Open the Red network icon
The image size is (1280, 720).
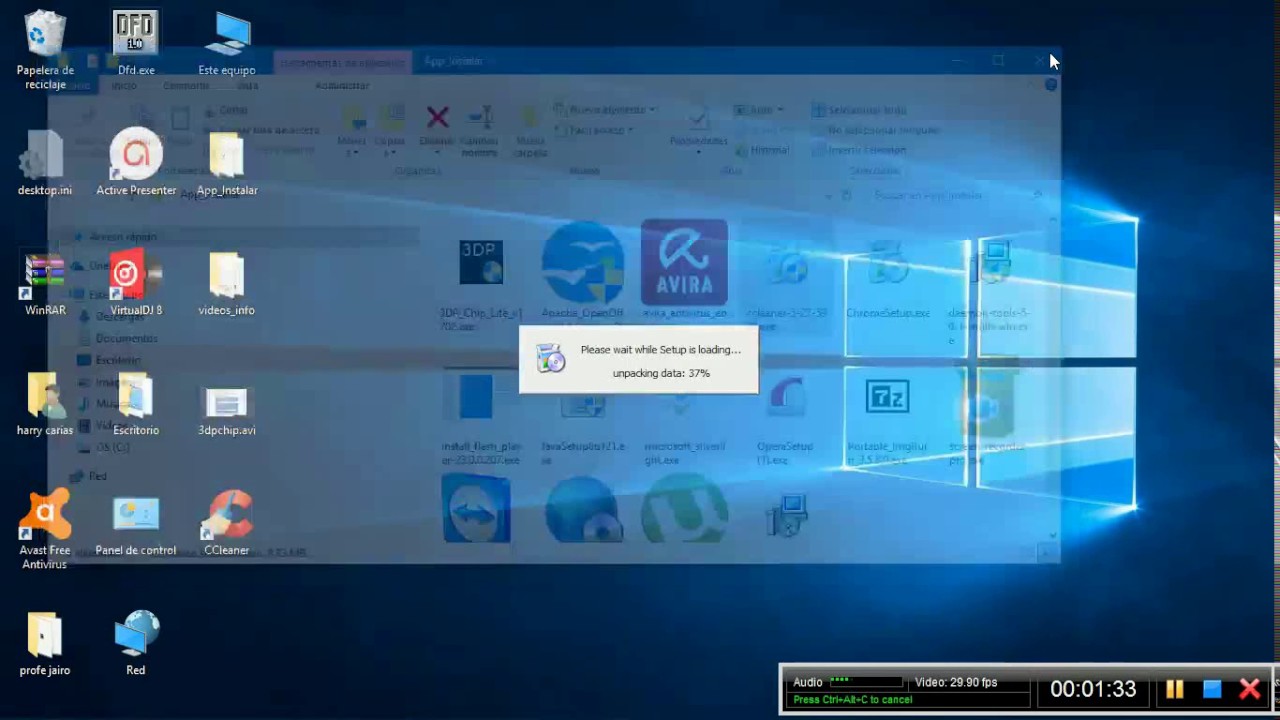point(136,644)
